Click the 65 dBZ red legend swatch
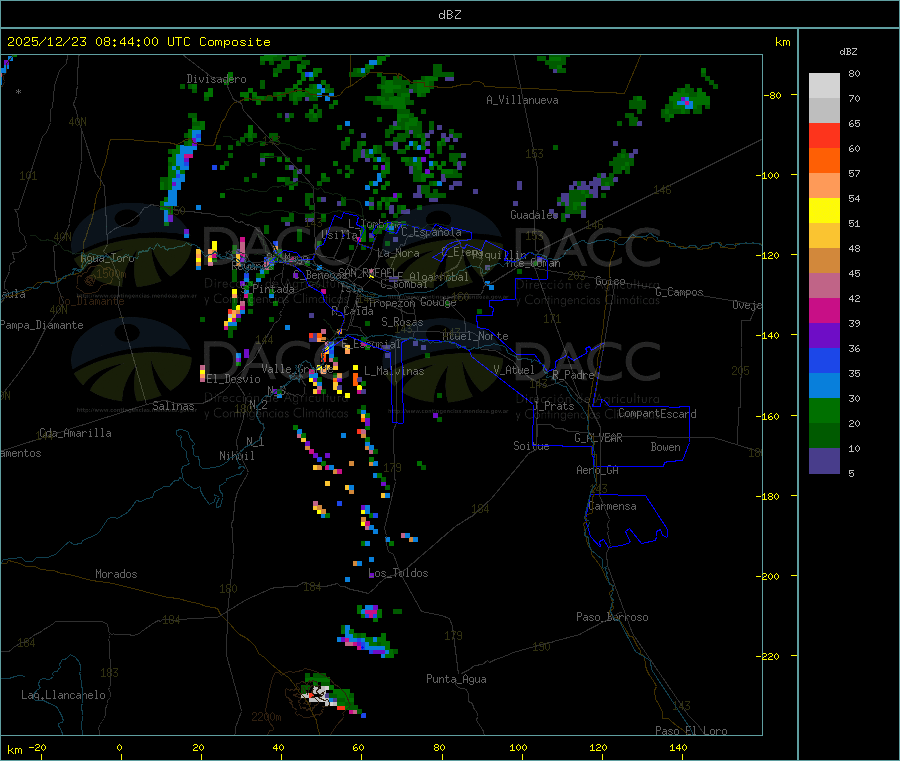The height and width of the screenshot is (761, 900). pos(824,135)
